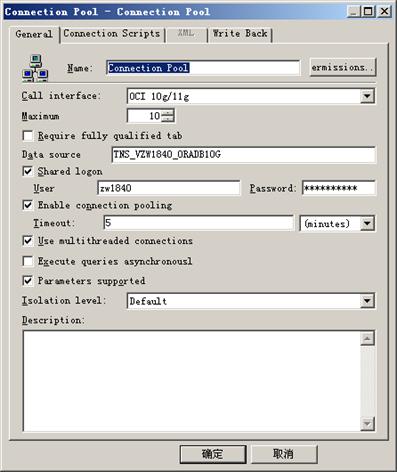Screen dimensions: 397x472
Task: Enable Execute queries asynchronously checkbox
Action: pyautogui.click(x=28, y=261)
